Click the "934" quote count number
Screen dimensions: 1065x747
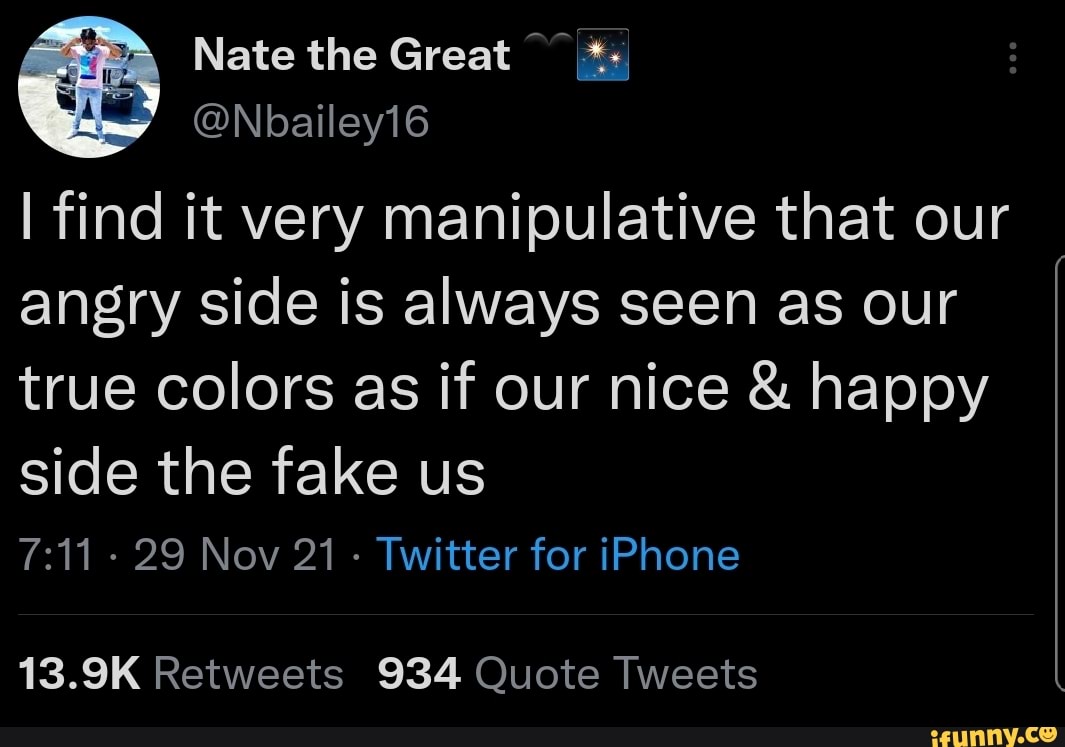420,673
